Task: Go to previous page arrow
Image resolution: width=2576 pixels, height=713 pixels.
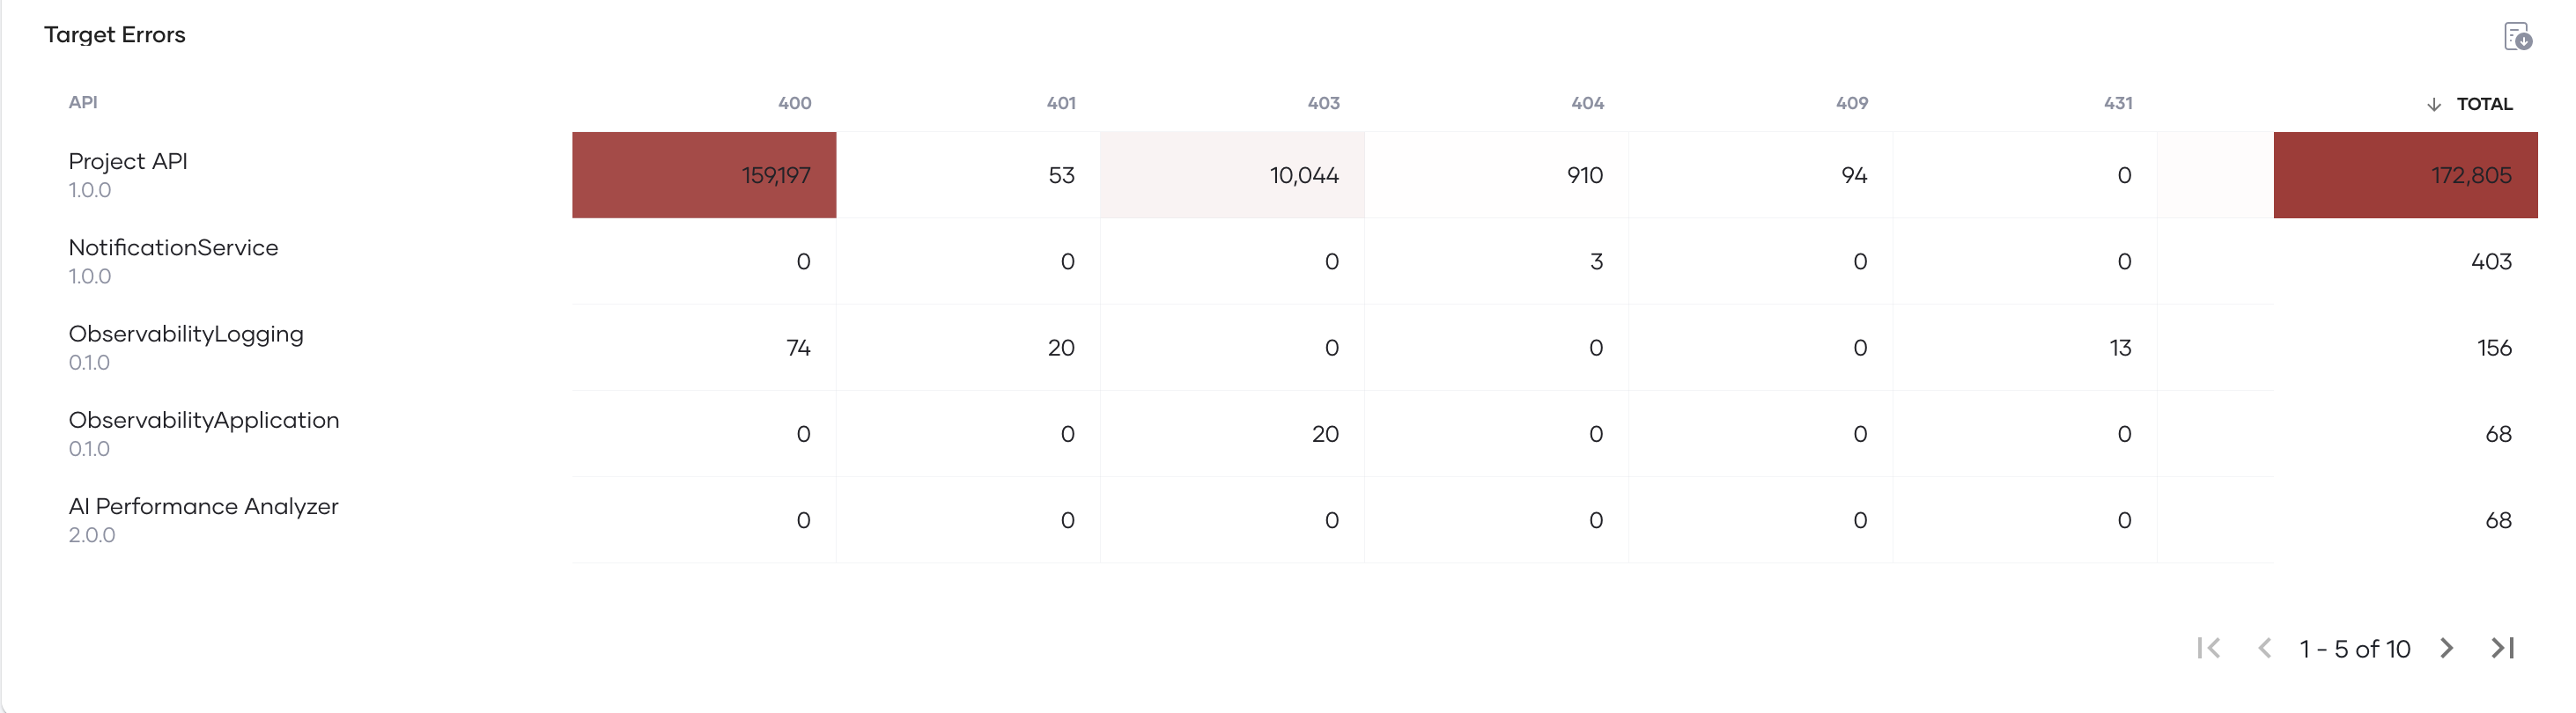Action: coord(2264,648)
